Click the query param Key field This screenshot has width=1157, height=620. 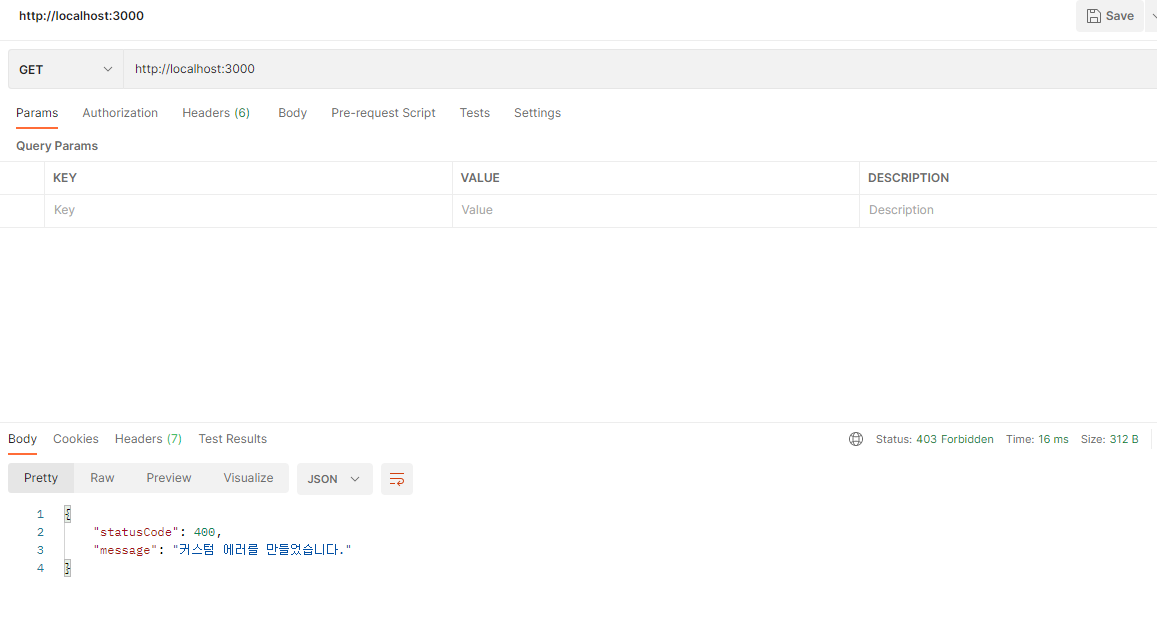248,210
